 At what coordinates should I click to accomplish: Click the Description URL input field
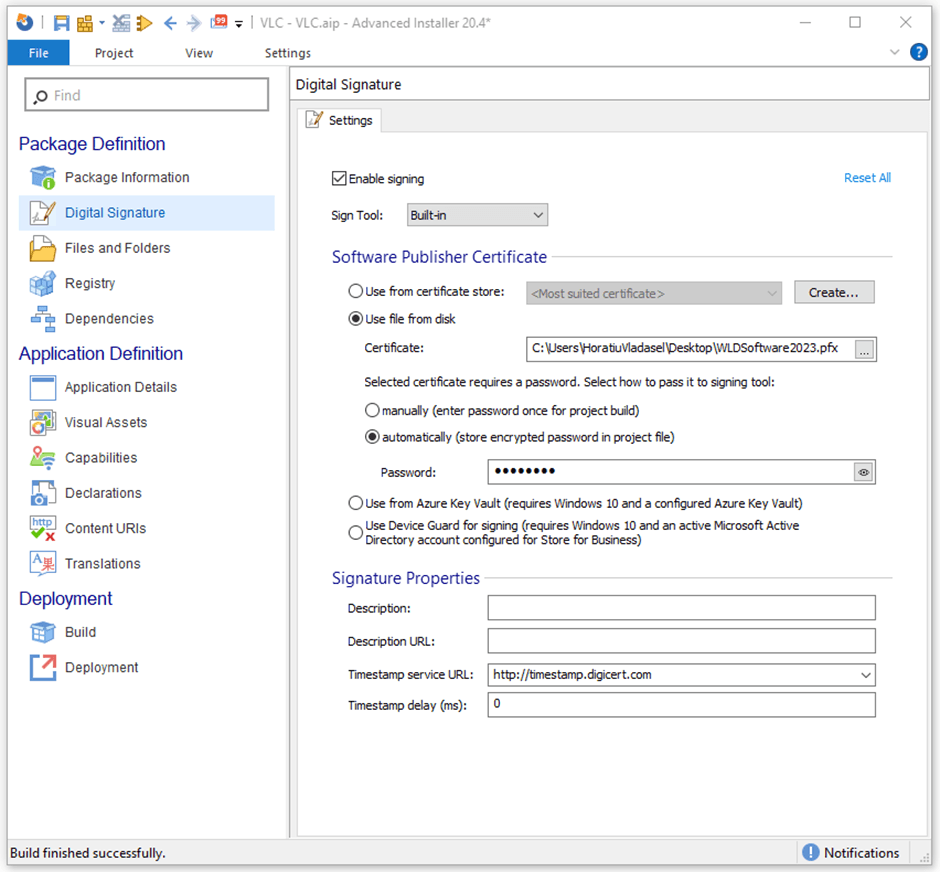681,641
